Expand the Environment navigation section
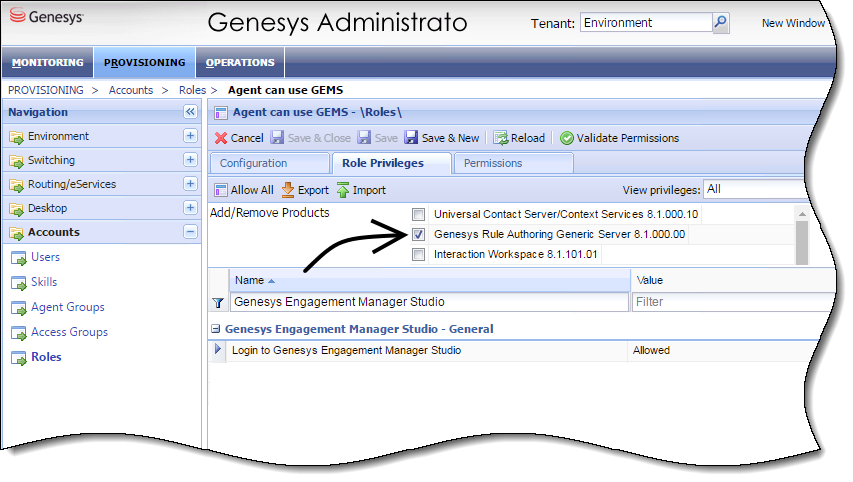 coord(190,136)
